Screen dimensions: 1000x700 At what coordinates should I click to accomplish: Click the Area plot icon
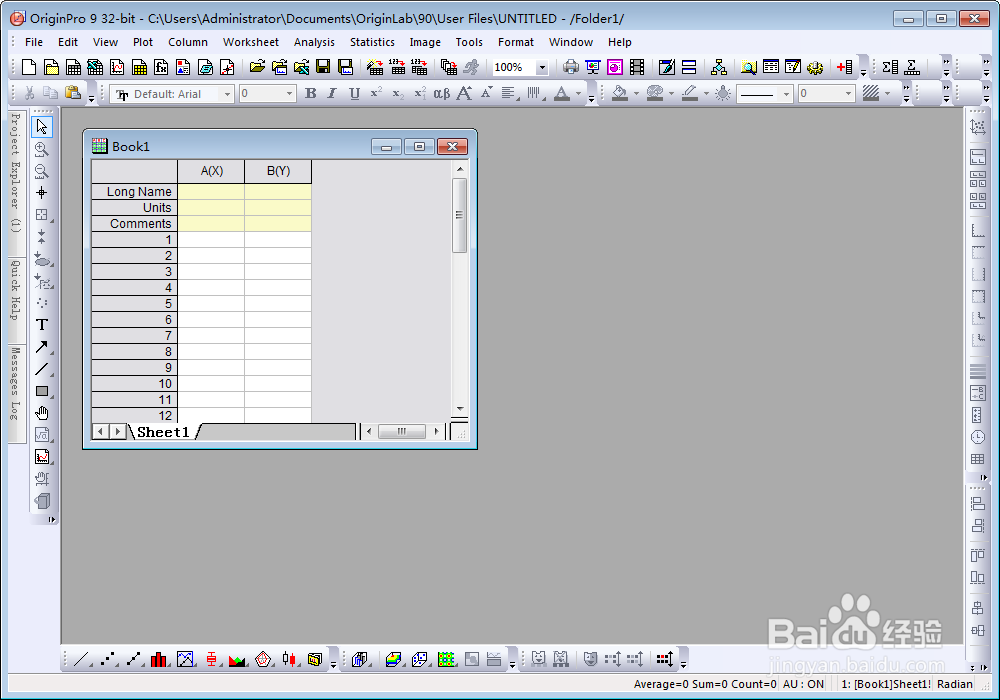coord(237,659)
